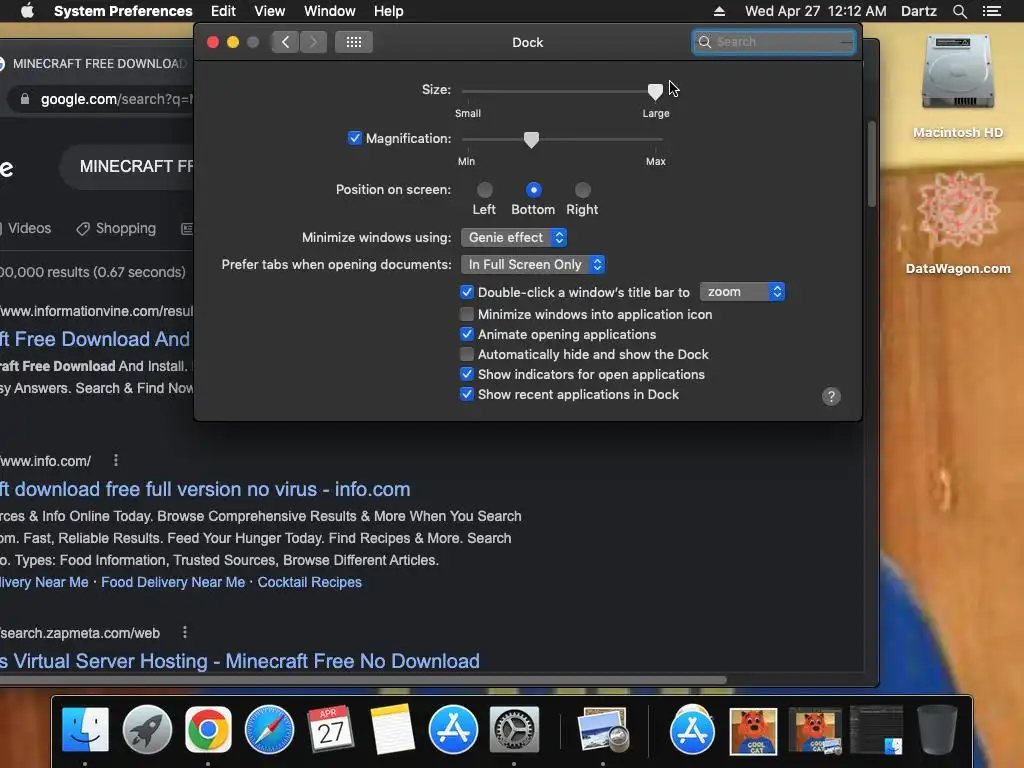The width and height of the screenshot is (1024, 768).
Task: Open more options for www.info.com result
Action: (x=116, y=460)
